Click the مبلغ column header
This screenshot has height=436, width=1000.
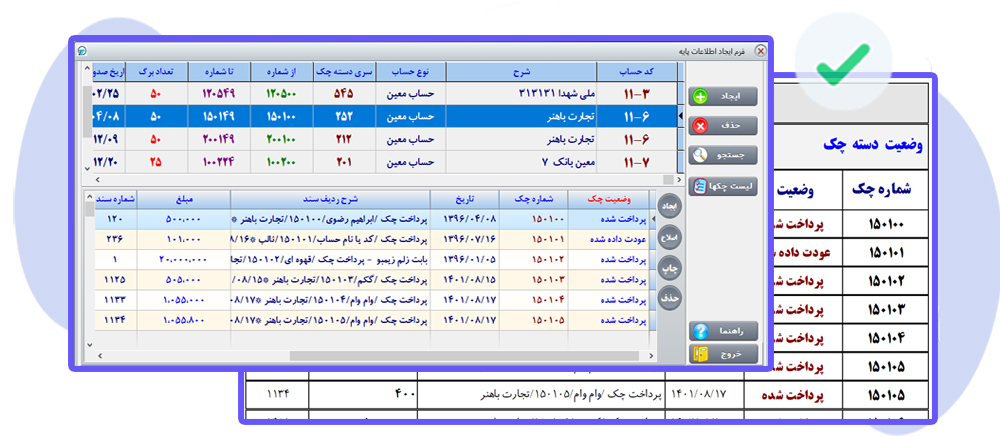184,200
